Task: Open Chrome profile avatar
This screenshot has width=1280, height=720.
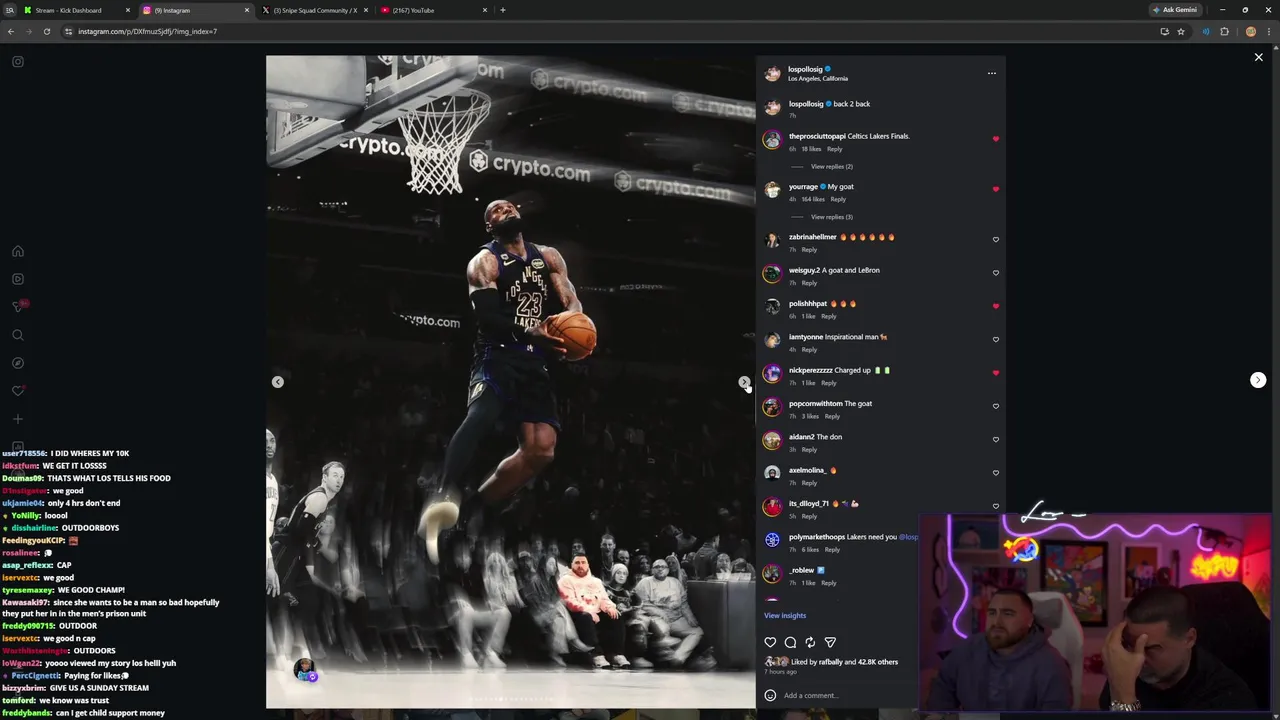Action: pos(1250,31)
